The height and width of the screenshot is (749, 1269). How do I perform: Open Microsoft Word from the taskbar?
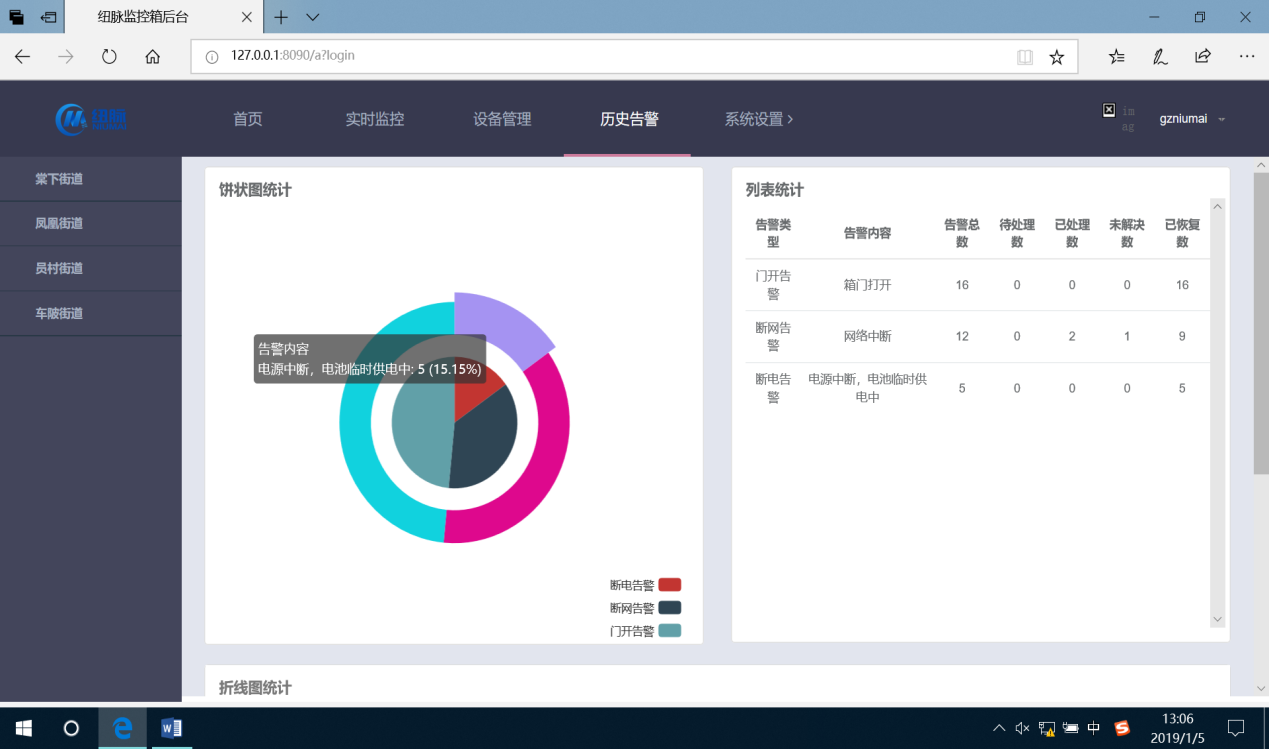(x=170, y=728)
